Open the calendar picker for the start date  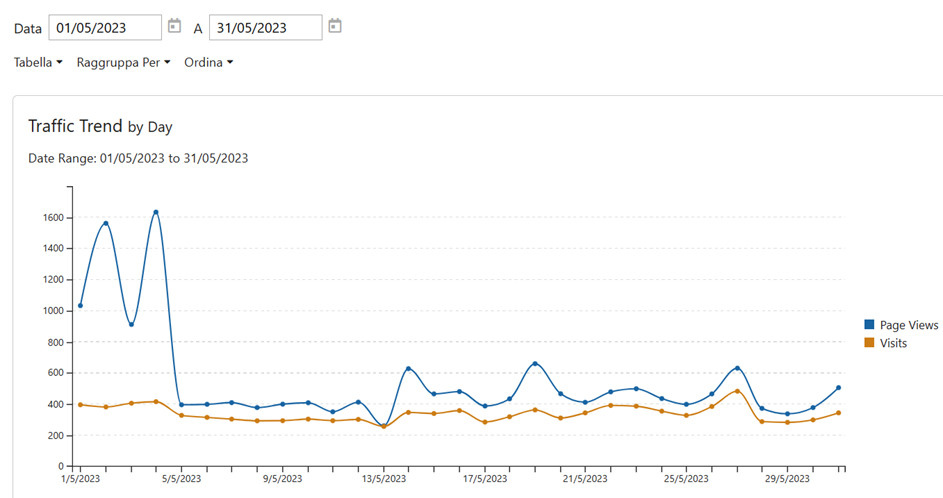pyautogui.click(x=175, y=26)
